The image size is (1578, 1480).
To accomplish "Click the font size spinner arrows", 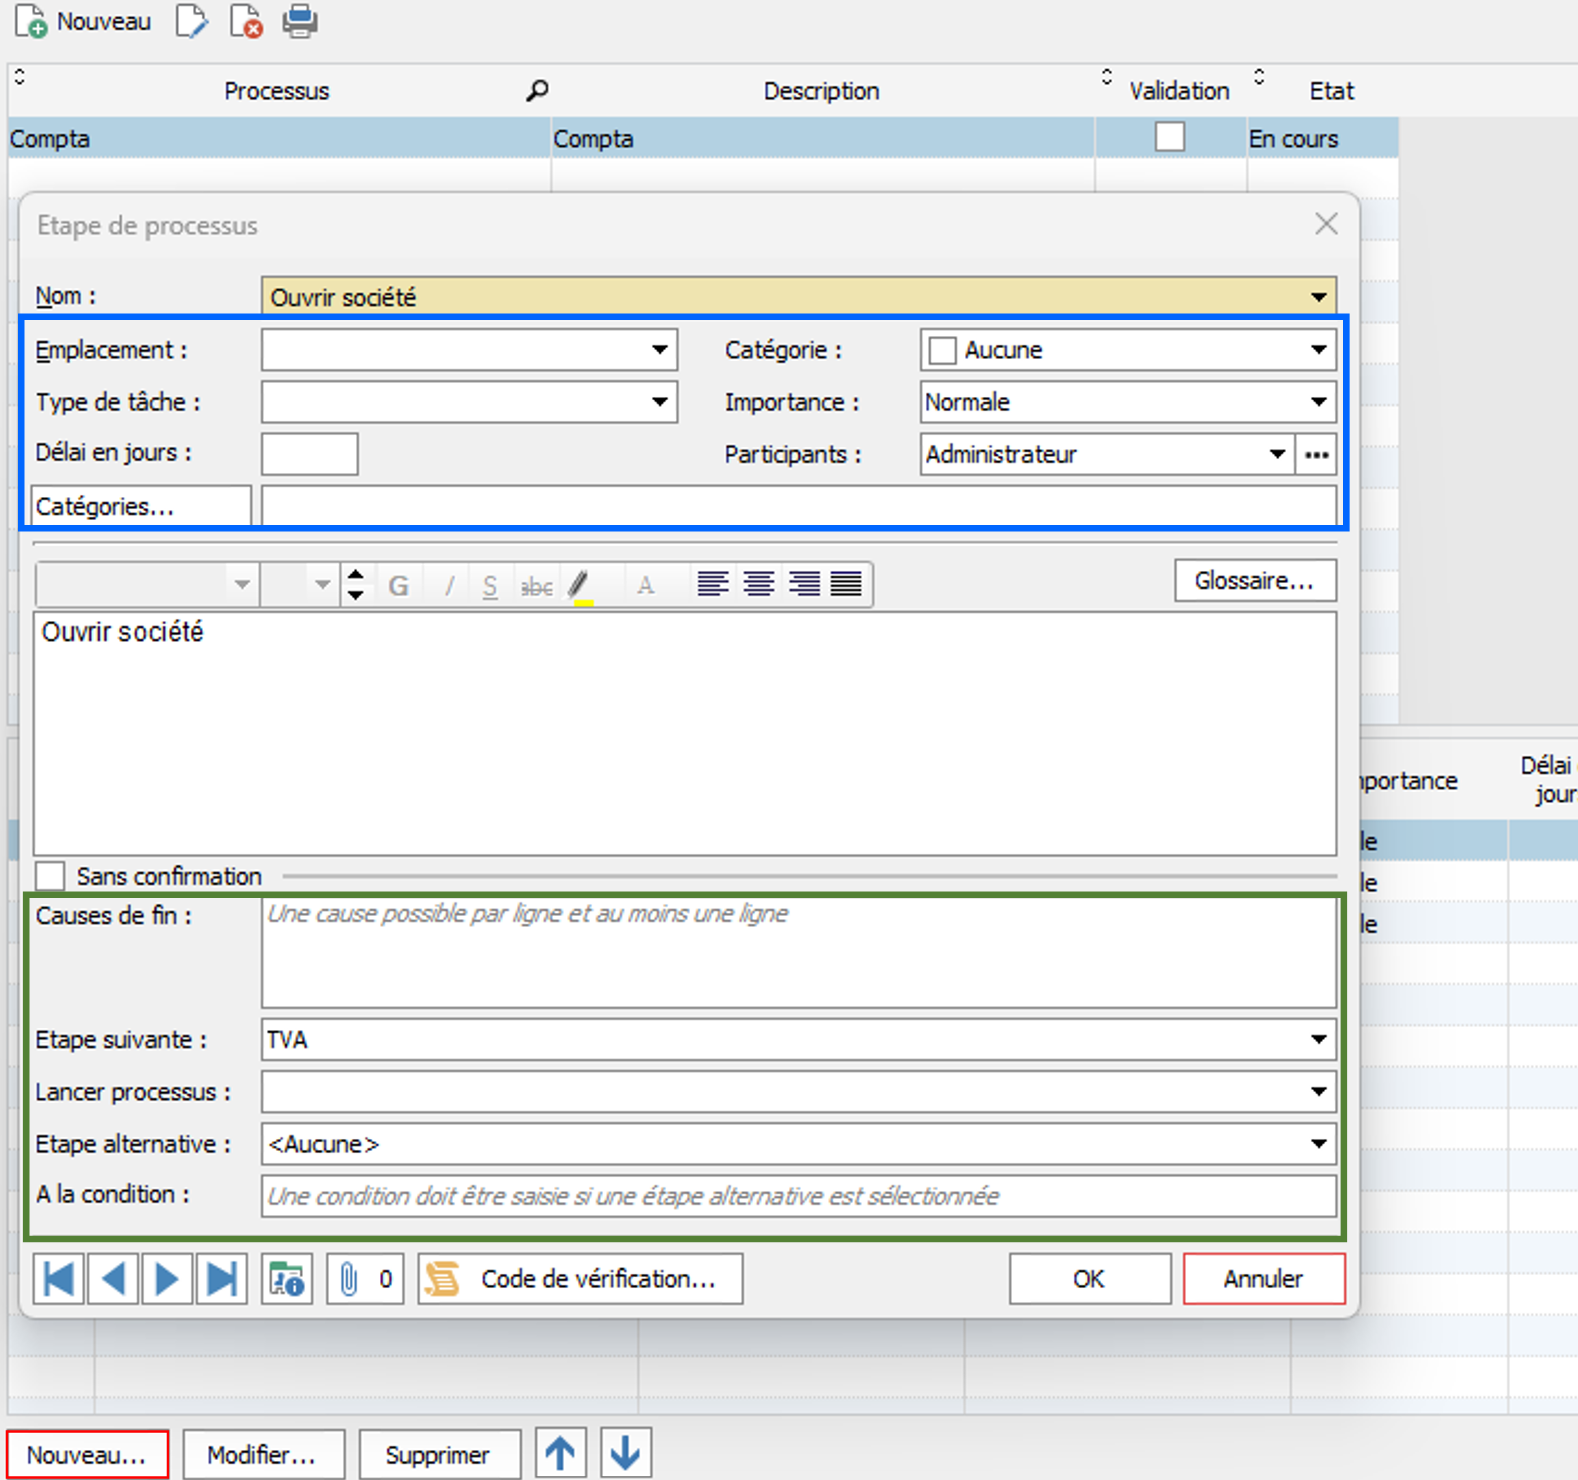I will click(356, 584).
